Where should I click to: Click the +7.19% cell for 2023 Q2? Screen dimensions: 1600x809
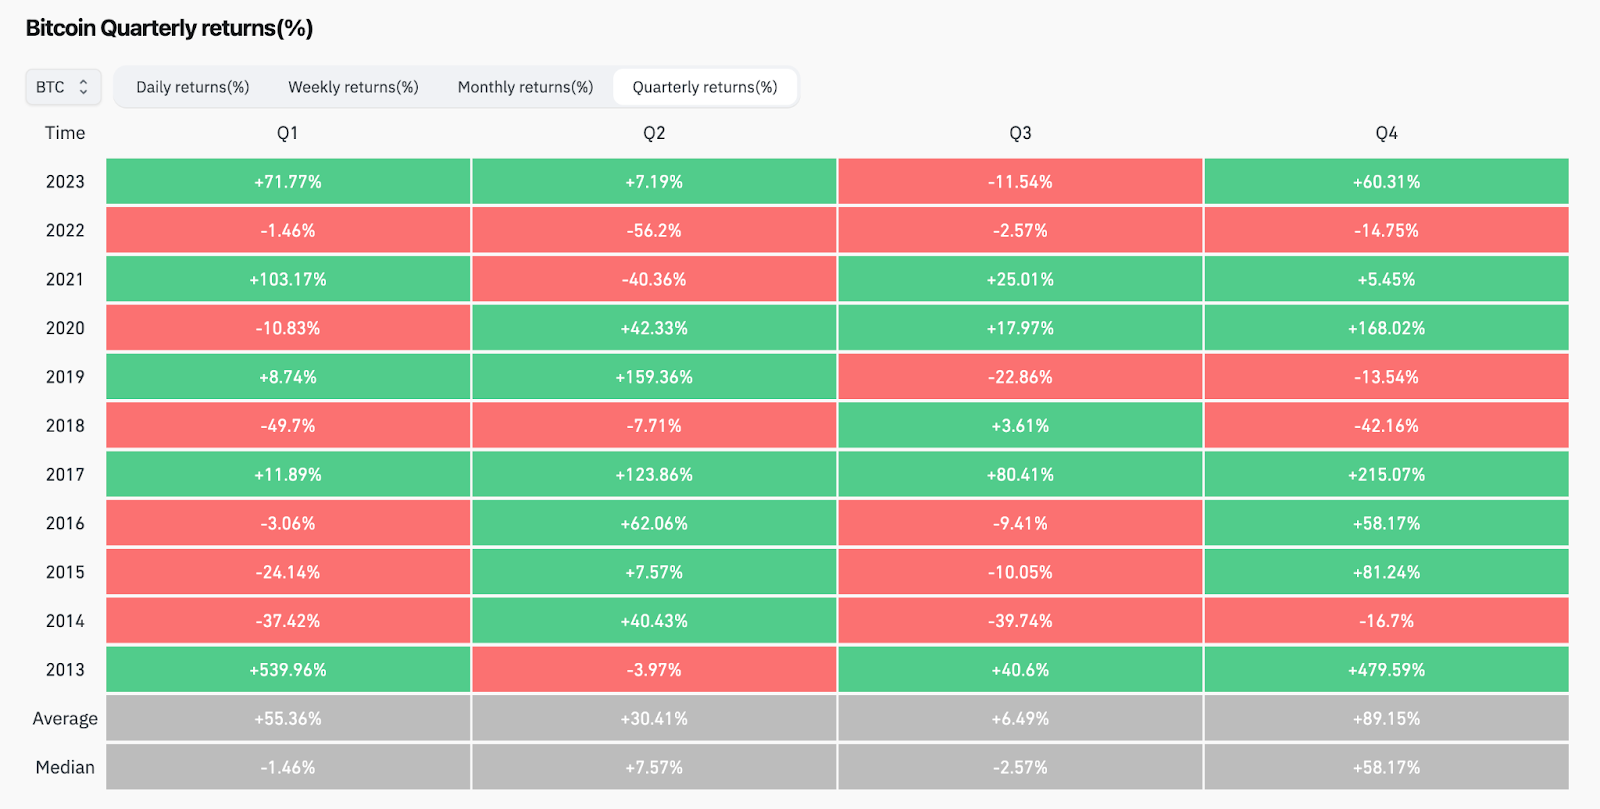tap(654, 182)
